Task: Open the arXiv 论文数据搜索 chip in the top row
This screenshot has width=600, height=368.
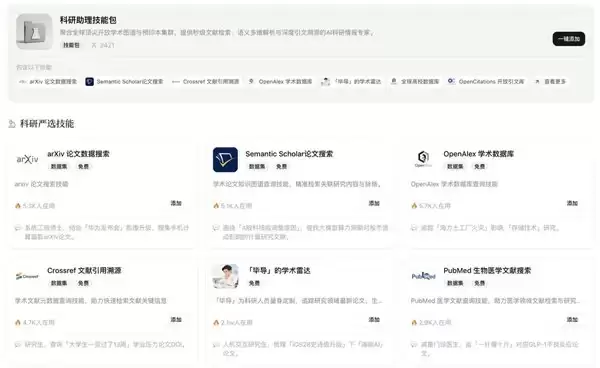Action: tap(48, 81)
